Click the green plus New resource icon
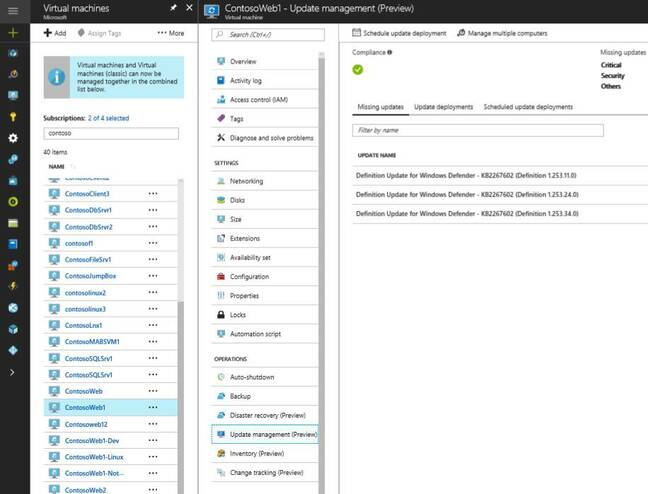 click(13, 33)
